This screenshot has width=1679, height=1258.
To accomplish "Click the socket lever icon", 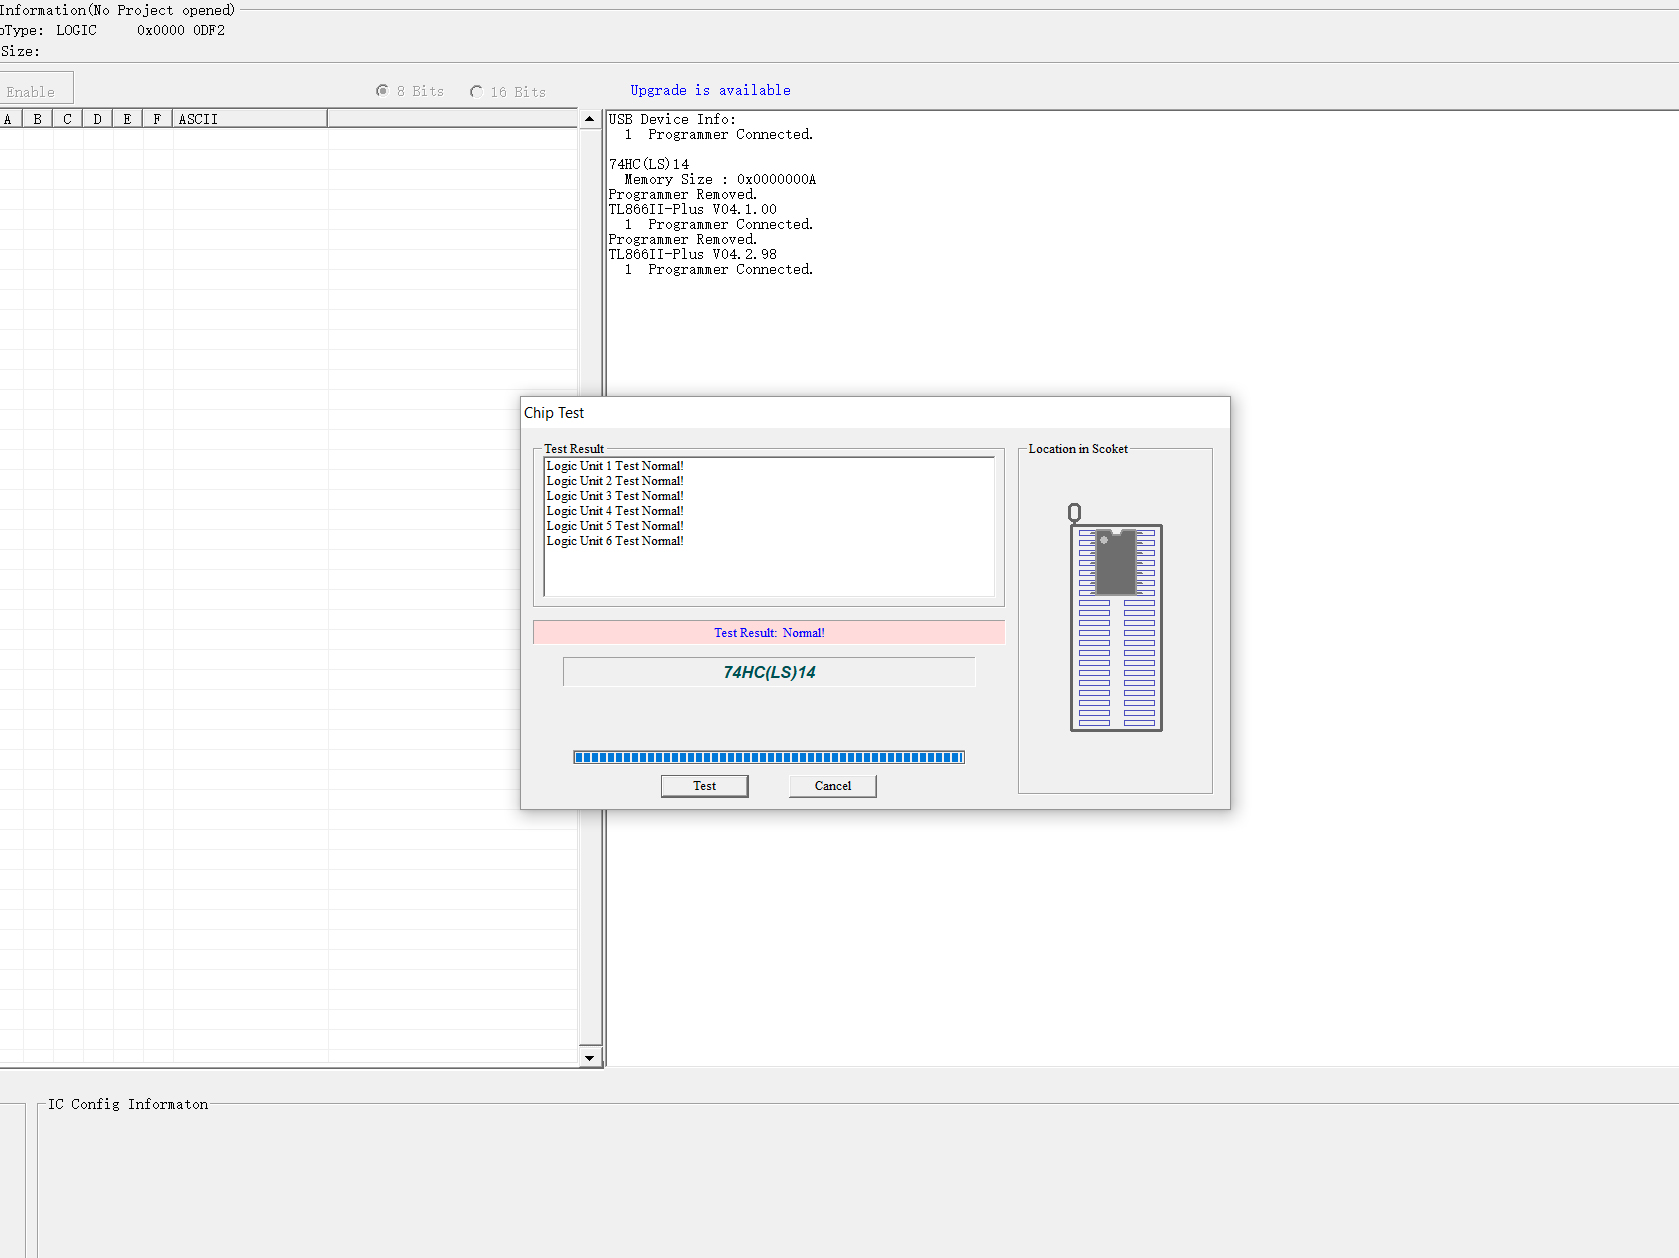I will [x=1074, y=513].
